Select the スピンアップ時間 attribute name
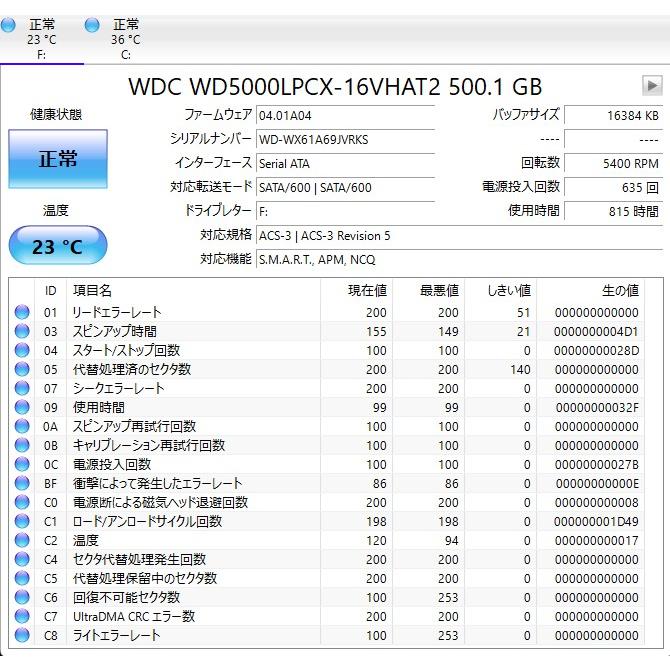This screenshot has height=670, width=670. pyautogui.click(x=115, y=331)
